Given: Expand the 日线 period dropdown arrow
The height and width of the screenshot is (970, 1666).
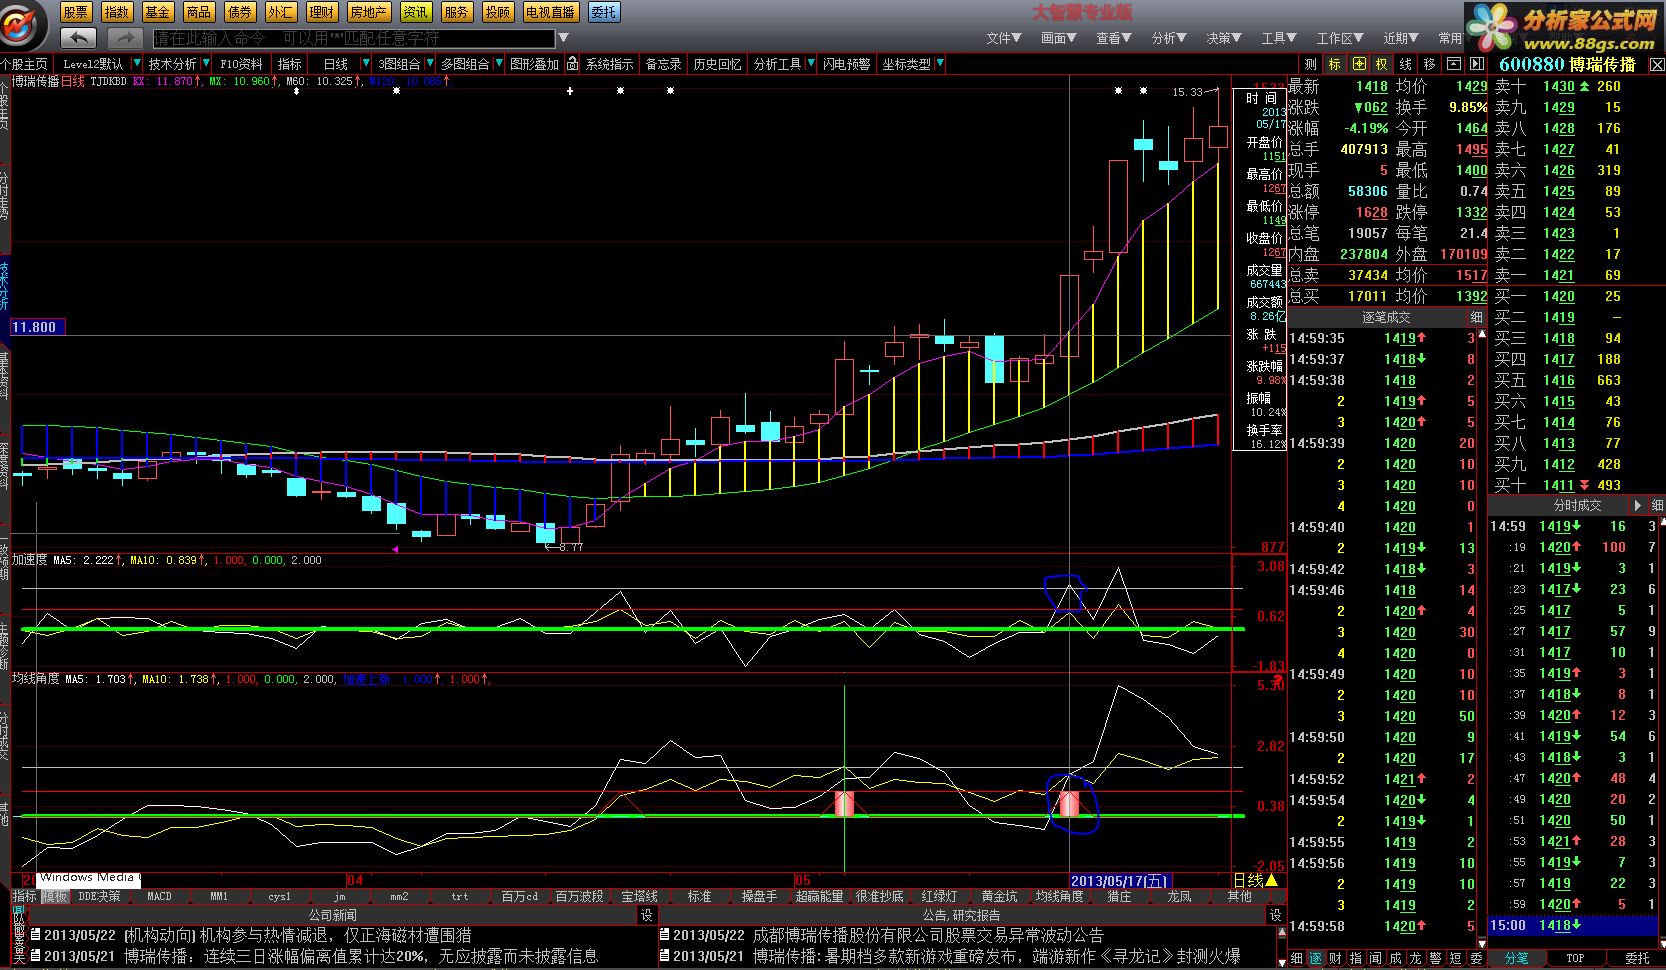Looking at the screenshot, I should click(365, 63).
